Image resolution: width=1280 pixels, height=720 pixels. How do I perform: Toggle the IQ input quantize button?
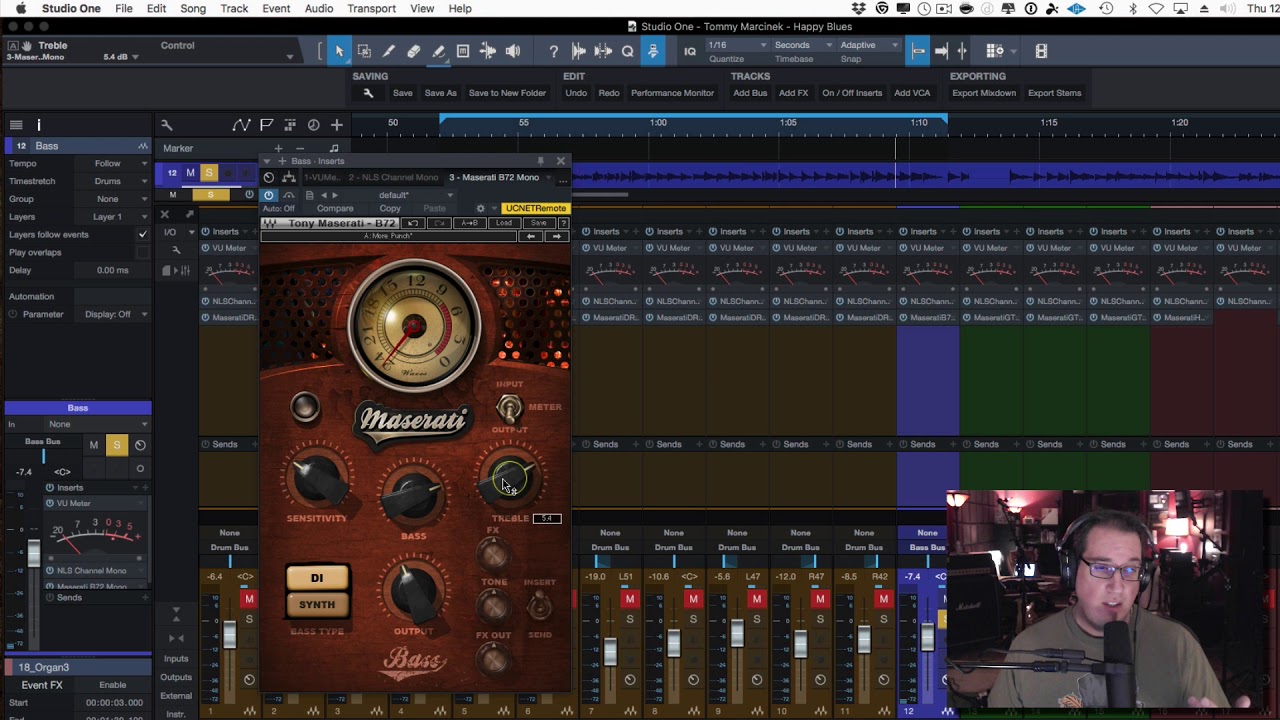pos(690,51)
